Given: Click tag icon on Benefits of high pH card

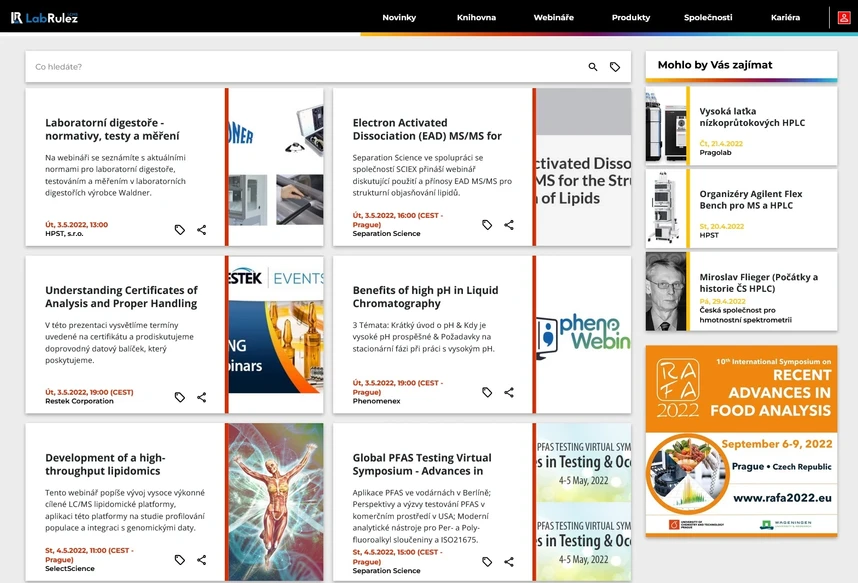Looking at the screenshot, I should click(x=487, y=392).
